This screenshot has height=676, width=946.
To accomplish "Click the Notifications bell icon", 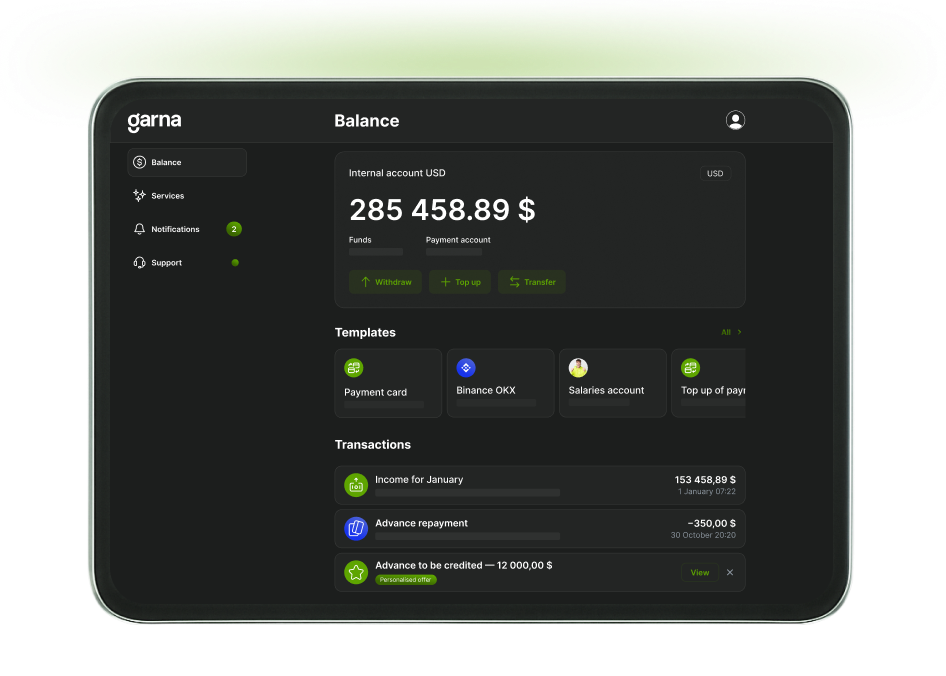I will point(139,229).
